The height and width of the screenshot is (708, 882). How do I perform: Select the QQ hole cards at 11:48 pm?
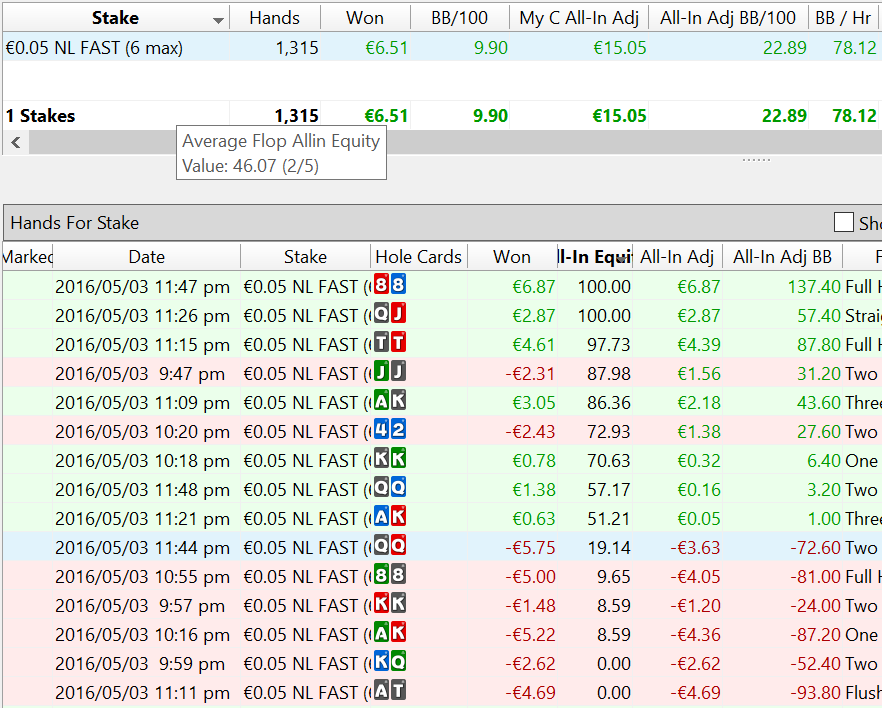click(390, 488)
